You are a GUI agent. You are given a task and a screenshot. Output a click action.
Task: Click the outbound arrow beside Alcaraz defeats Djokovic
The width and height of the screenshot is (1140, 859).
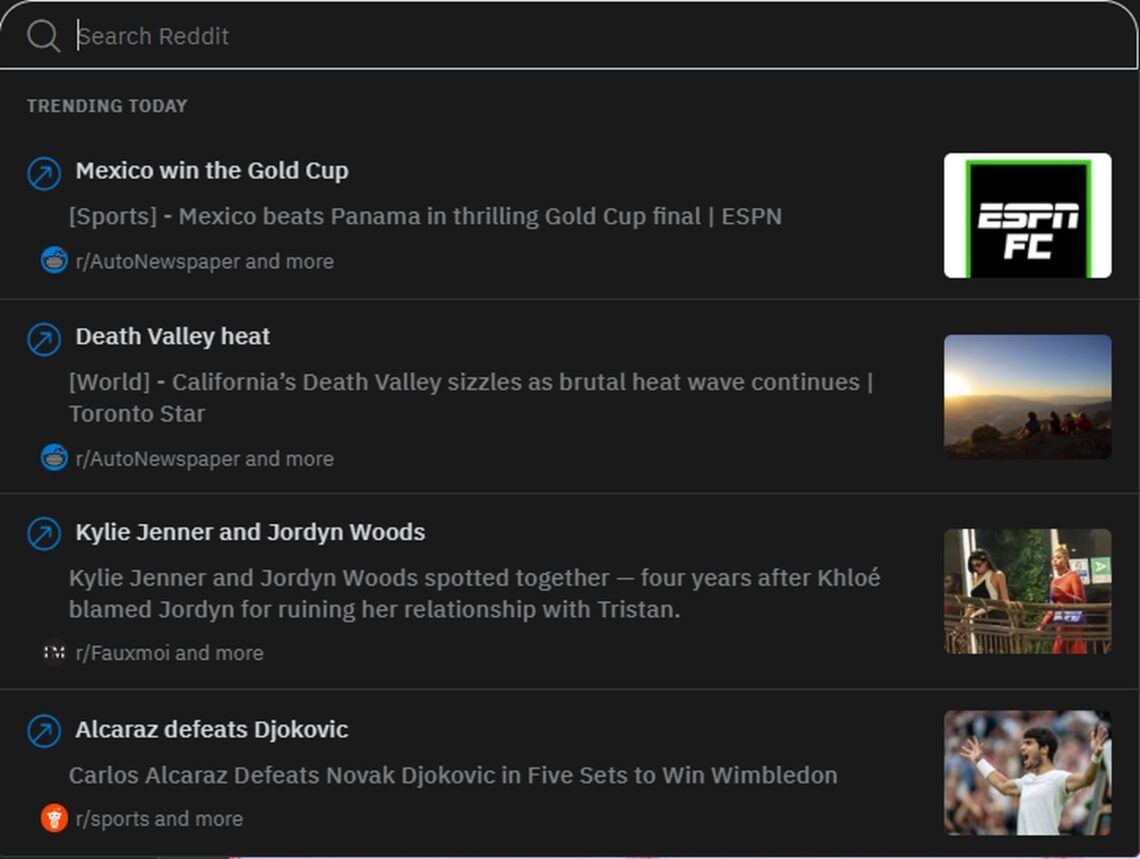(41, 730)
